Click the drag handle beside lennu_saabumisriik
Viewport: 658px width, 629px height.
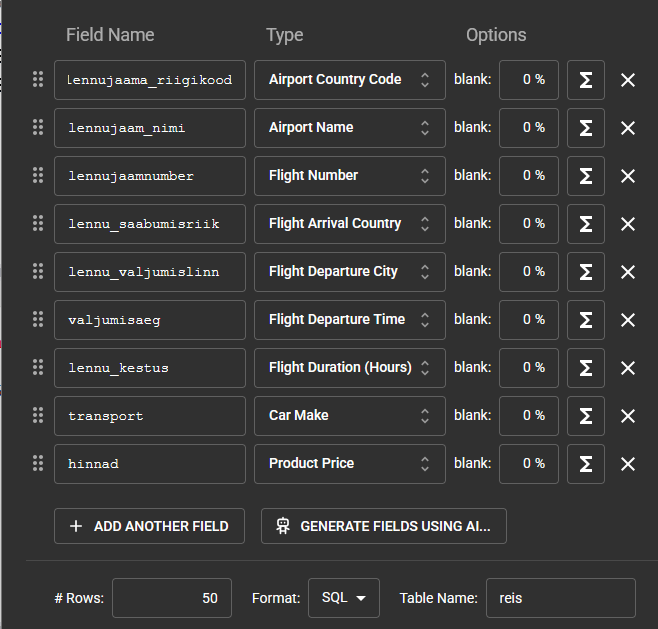38,224
